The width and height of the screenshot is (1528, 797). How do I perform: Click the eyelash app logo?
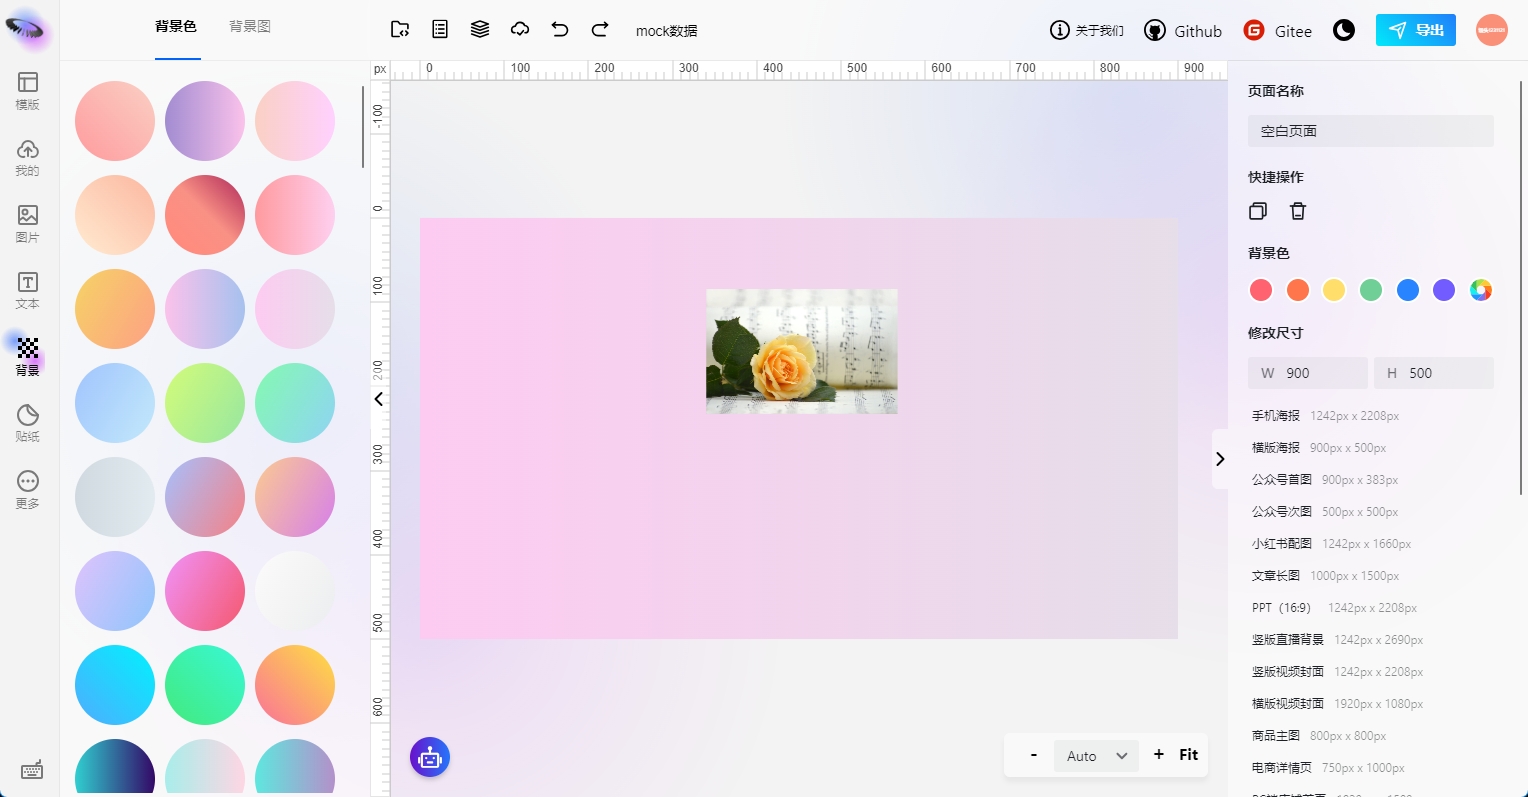click(x=26, y=29)
